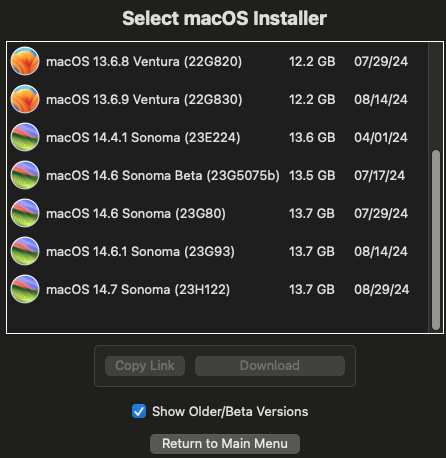Screen dimensions: 446x458
Task: Click the macOS 13.6.8 Ventura icon
Action: (x=25, y=61)
